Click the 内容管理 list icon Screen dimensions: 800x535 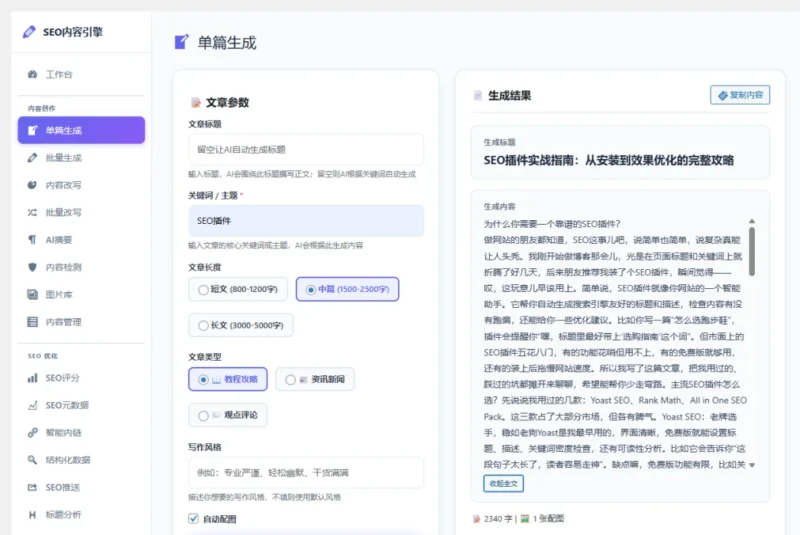tap(33, 322)
